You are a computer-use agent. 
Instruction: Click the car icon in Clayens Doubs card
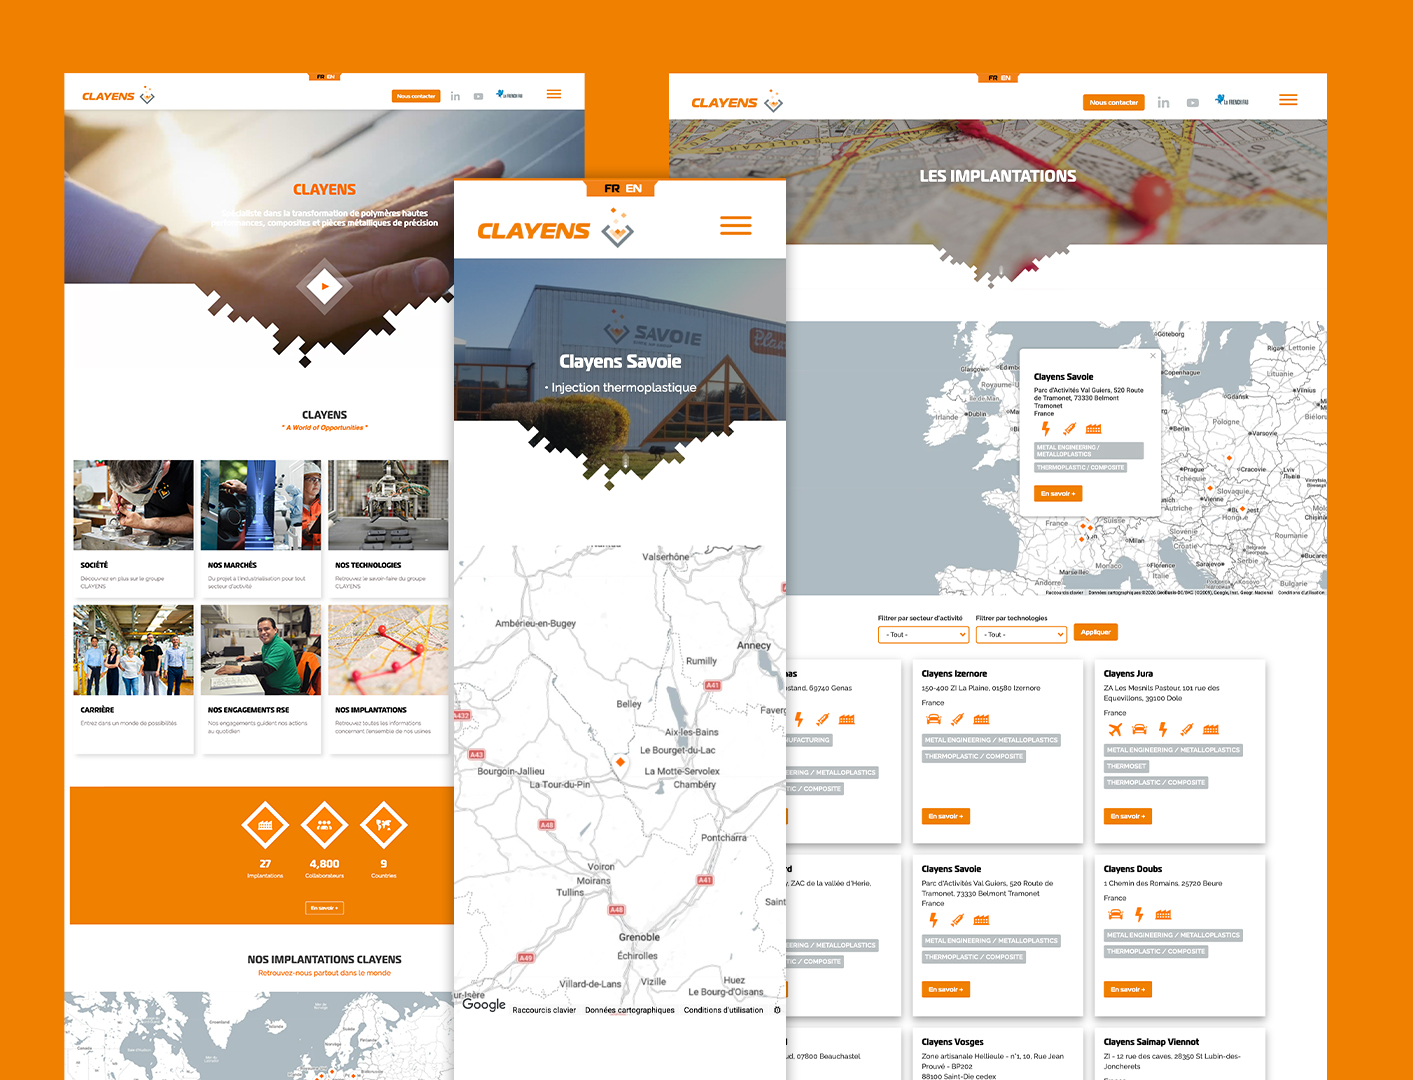point(1116,914)
